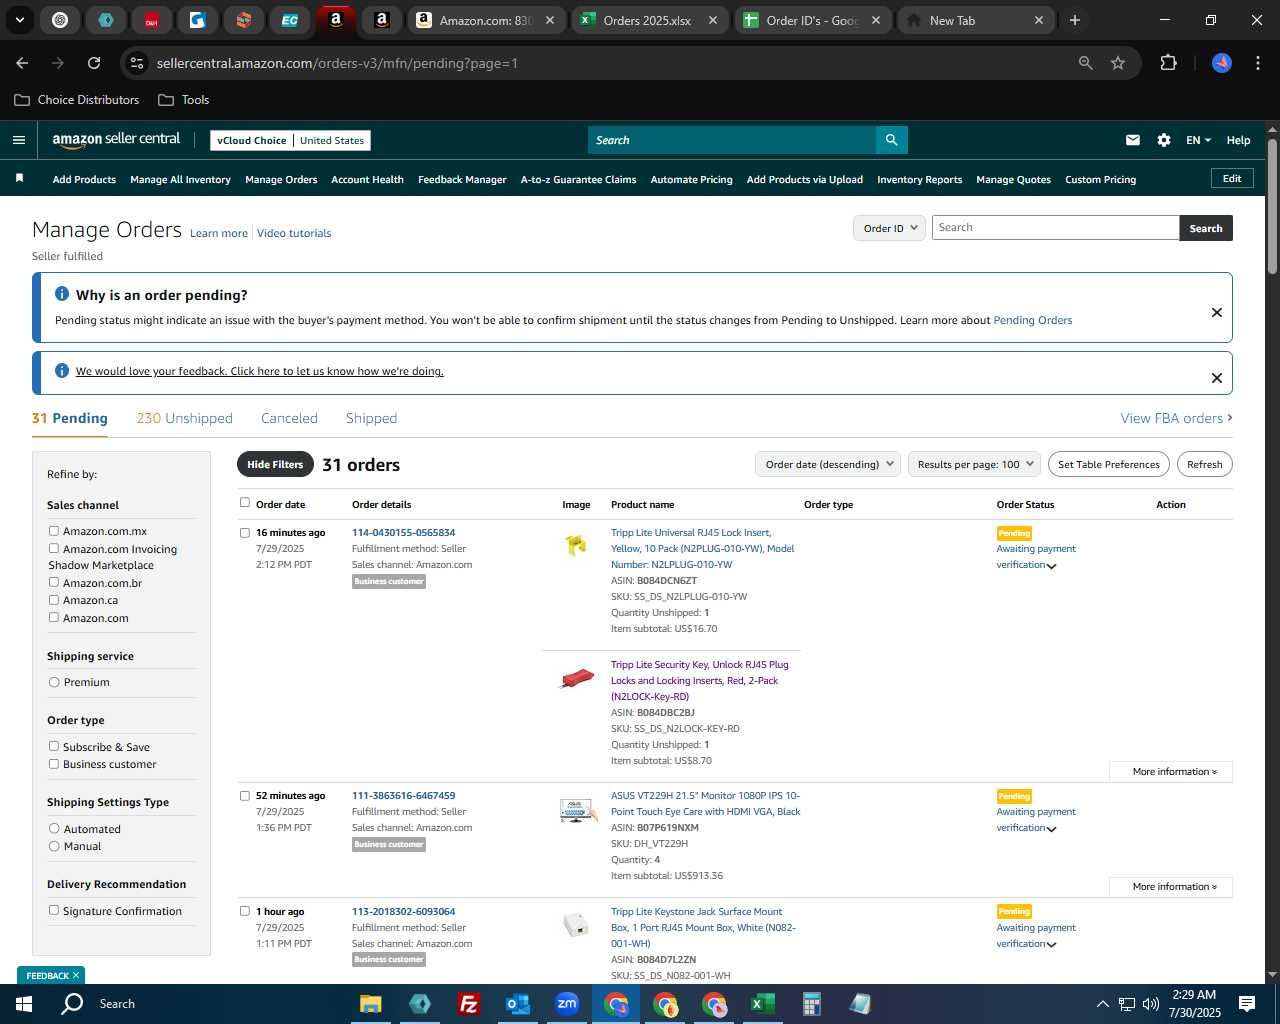Show hidden system tray icons
1280x1024 pixels.
pos(1102,1004)
